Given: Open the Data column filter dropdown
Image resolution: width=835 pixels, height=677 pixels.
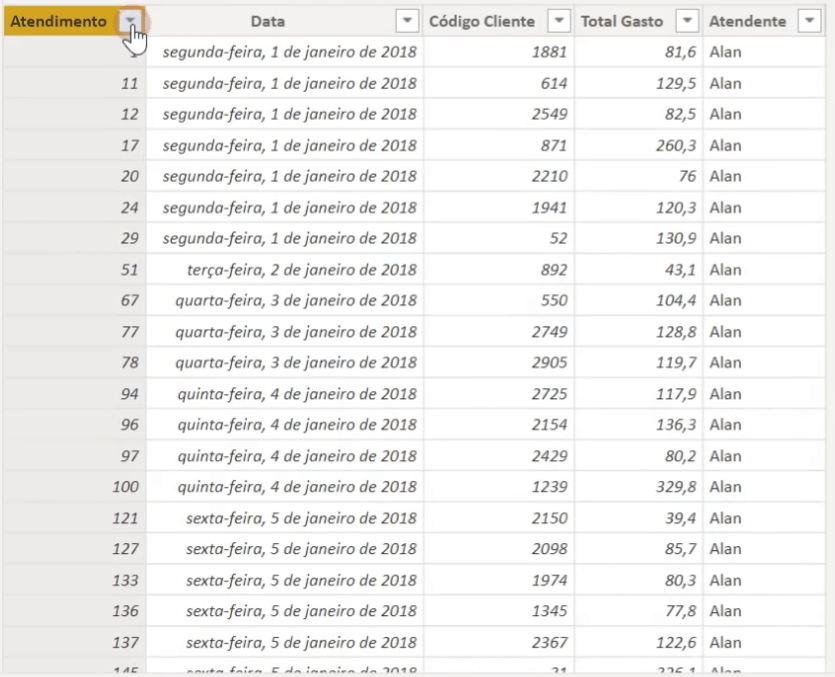Looking at the screenshot, I should 407,21.
